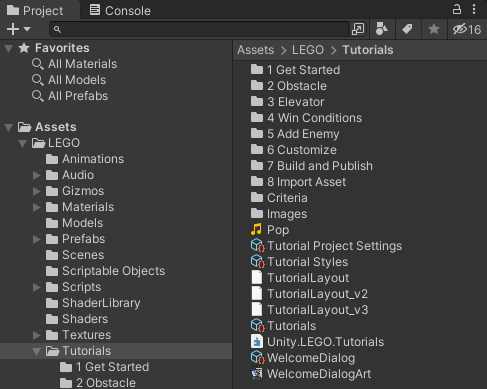This screenshot has height=389, width=487.
Task: Select 2 Obstacle under Tutorials in tree
Action: point(98,383)
